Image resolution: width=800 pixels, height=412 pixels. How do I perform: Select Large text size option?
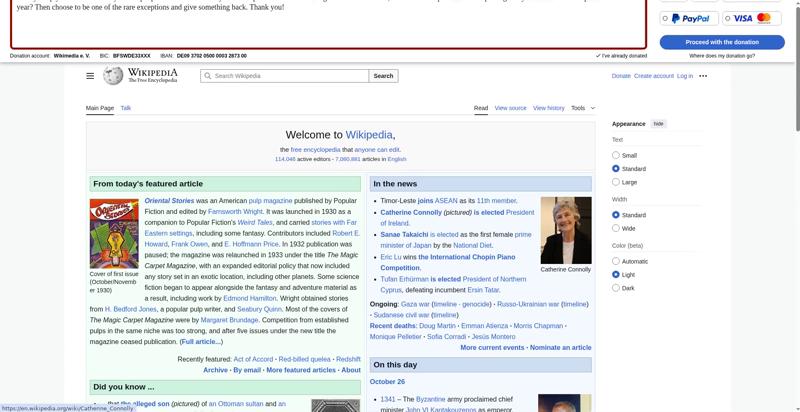[616, 182]
